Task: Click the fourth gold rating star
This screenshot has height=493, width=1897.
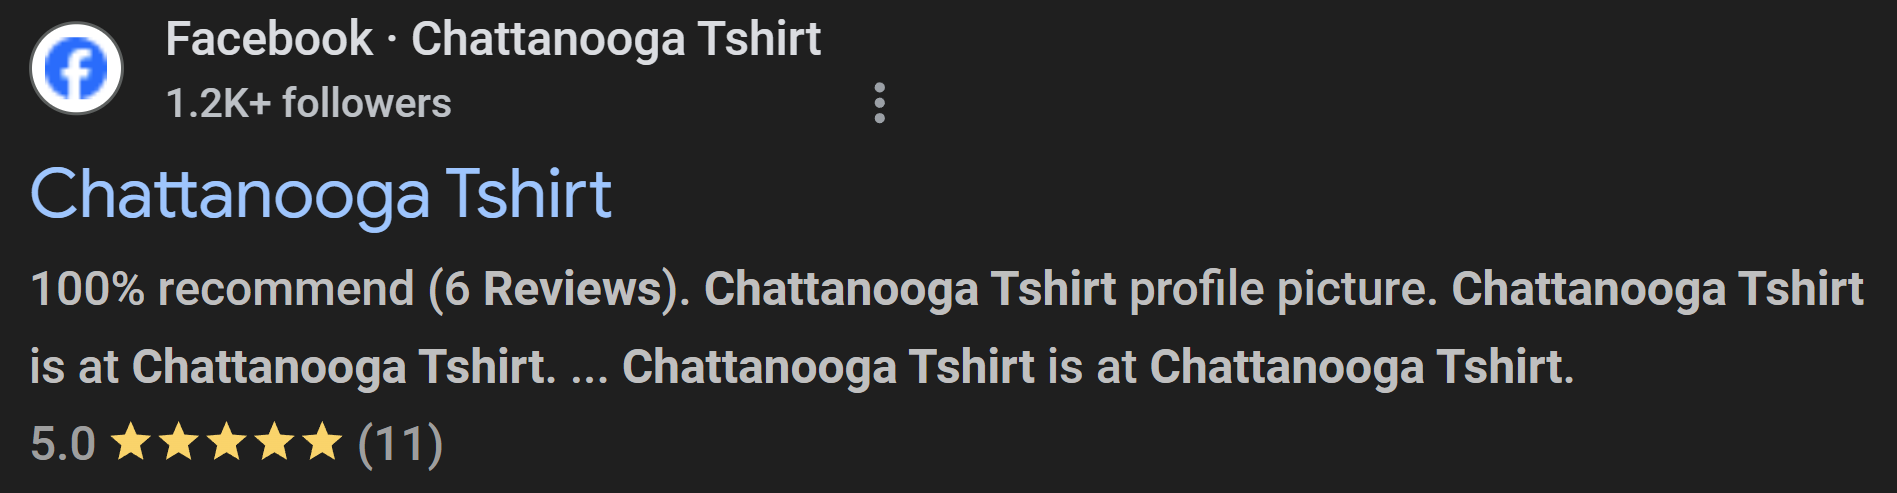Action: [x=274, y=442]
